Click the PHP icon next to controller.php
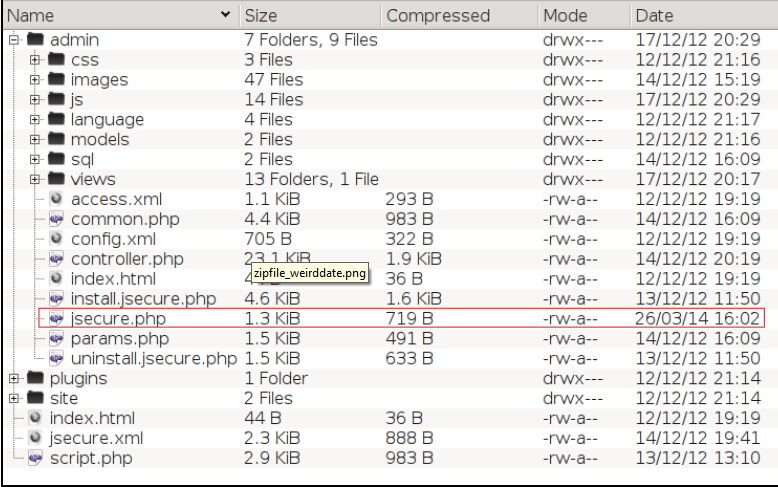The height and width of the screenshot is (487, 778). coord(56,258)
